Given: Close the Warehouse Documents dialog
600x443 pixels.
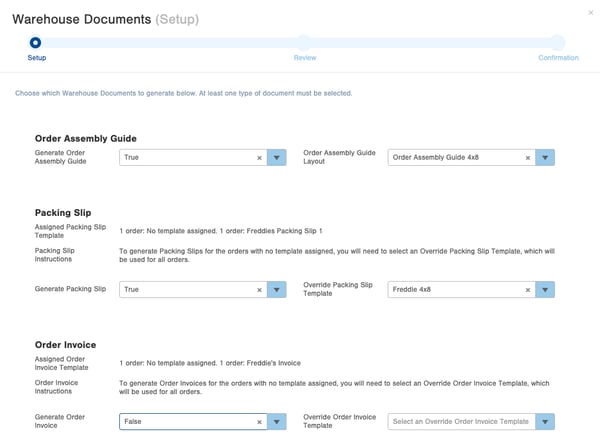Looking at the screenshot, I should tap(591, 13).
